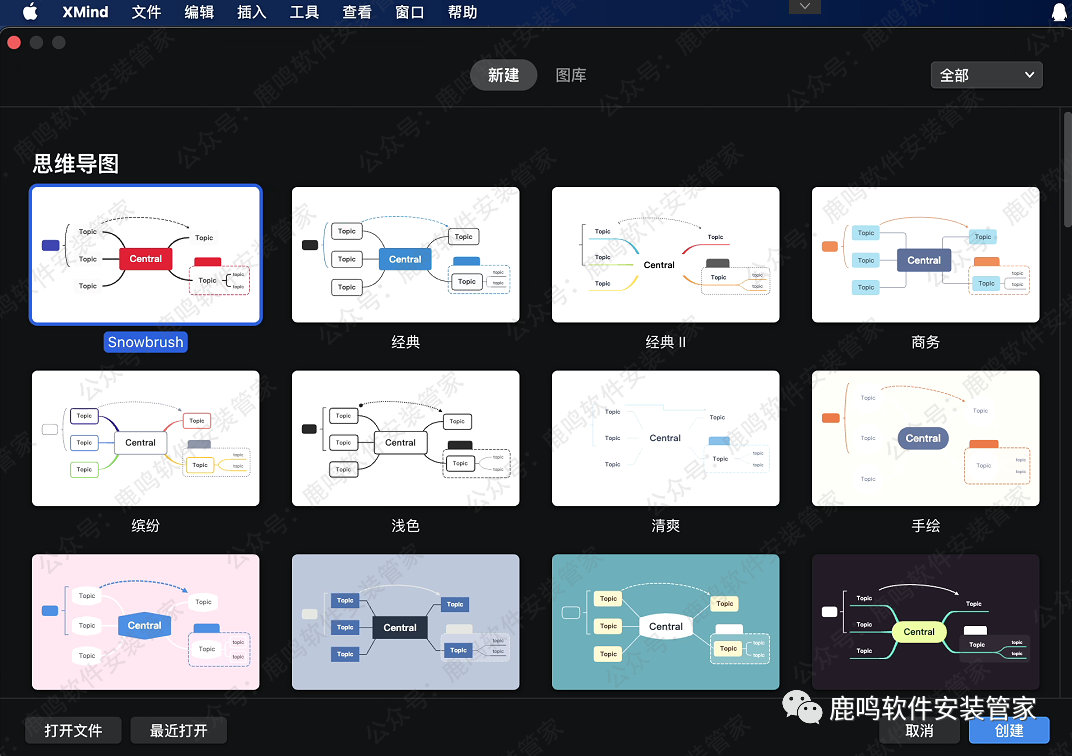Click the Apple logo menu icon
Screen dimensions: 1072x756
click(x=29, y=12)
